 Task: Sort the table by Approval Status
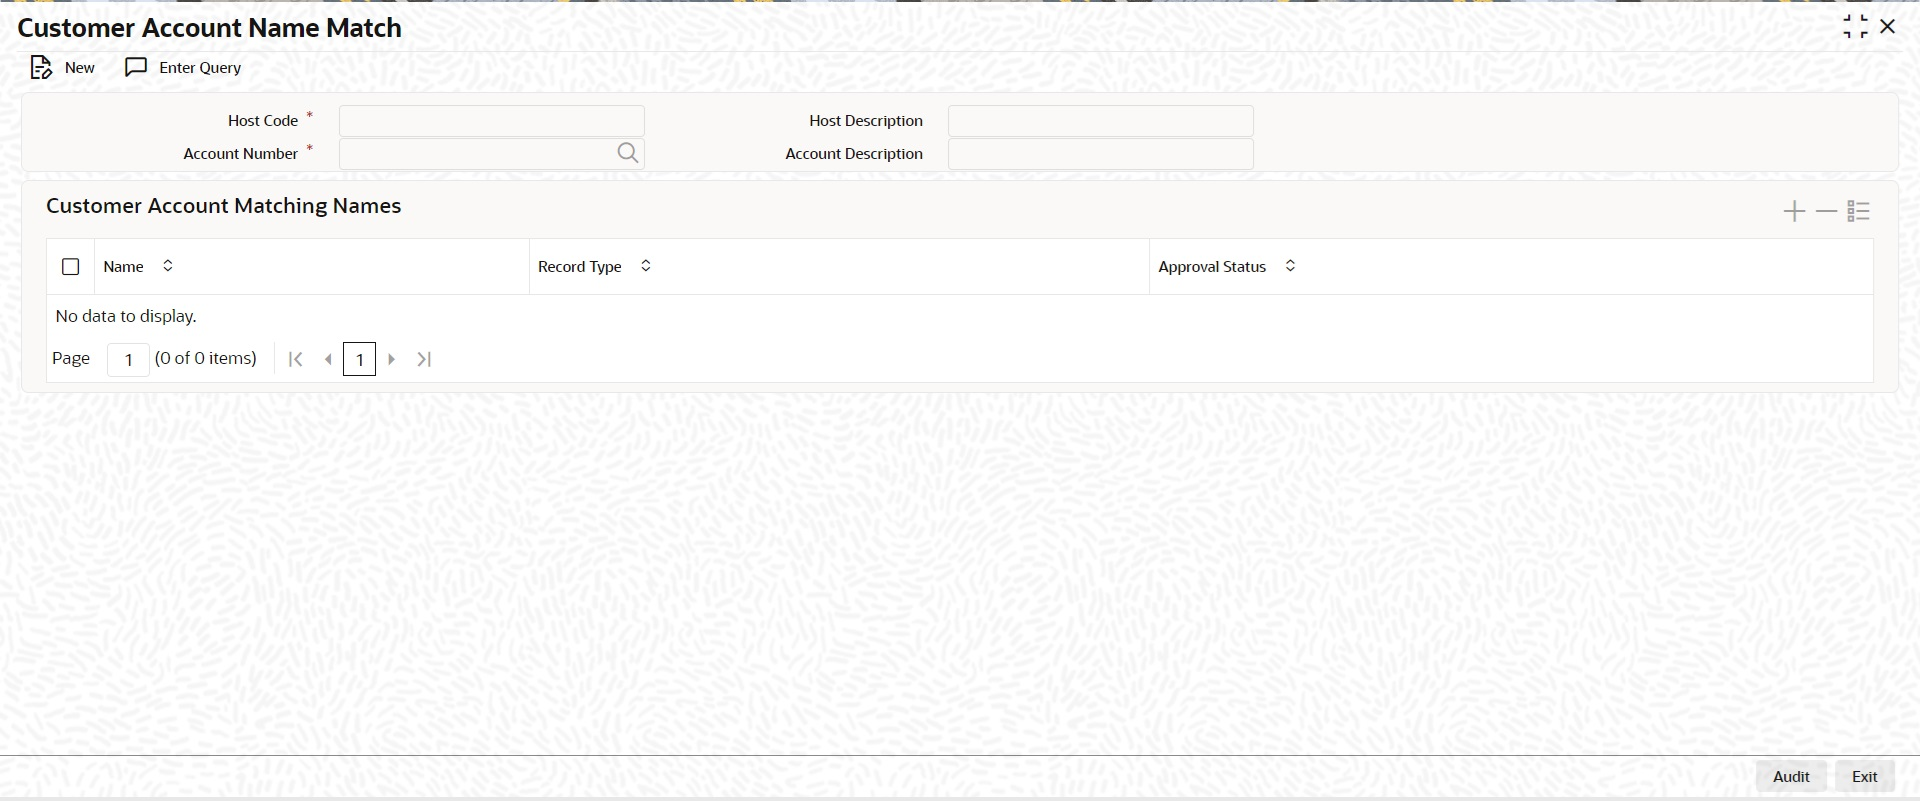(x=1290, y=266)
